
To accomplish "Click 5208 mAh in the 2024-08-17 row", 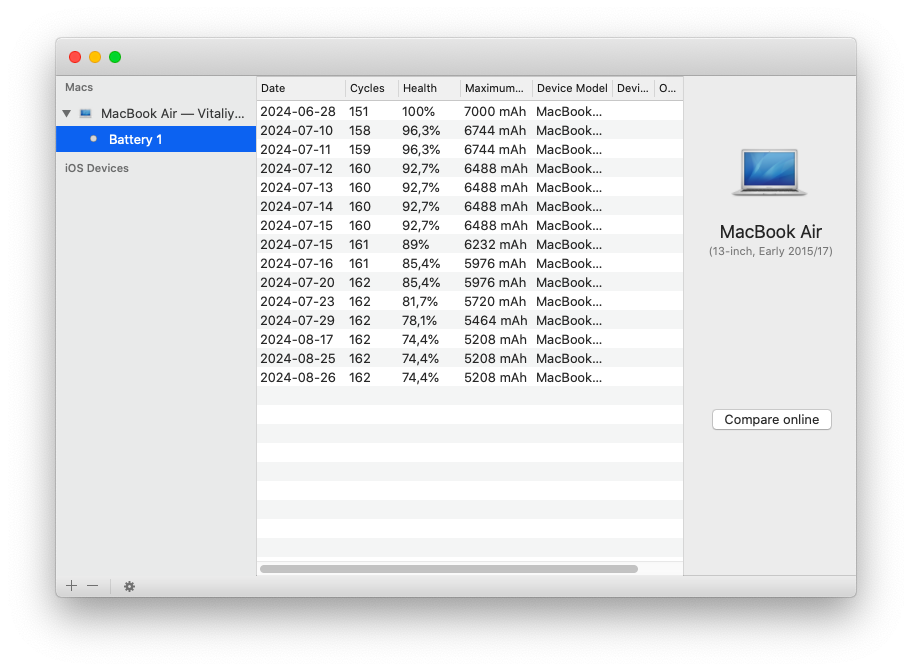I will click(x=496, y=340).
